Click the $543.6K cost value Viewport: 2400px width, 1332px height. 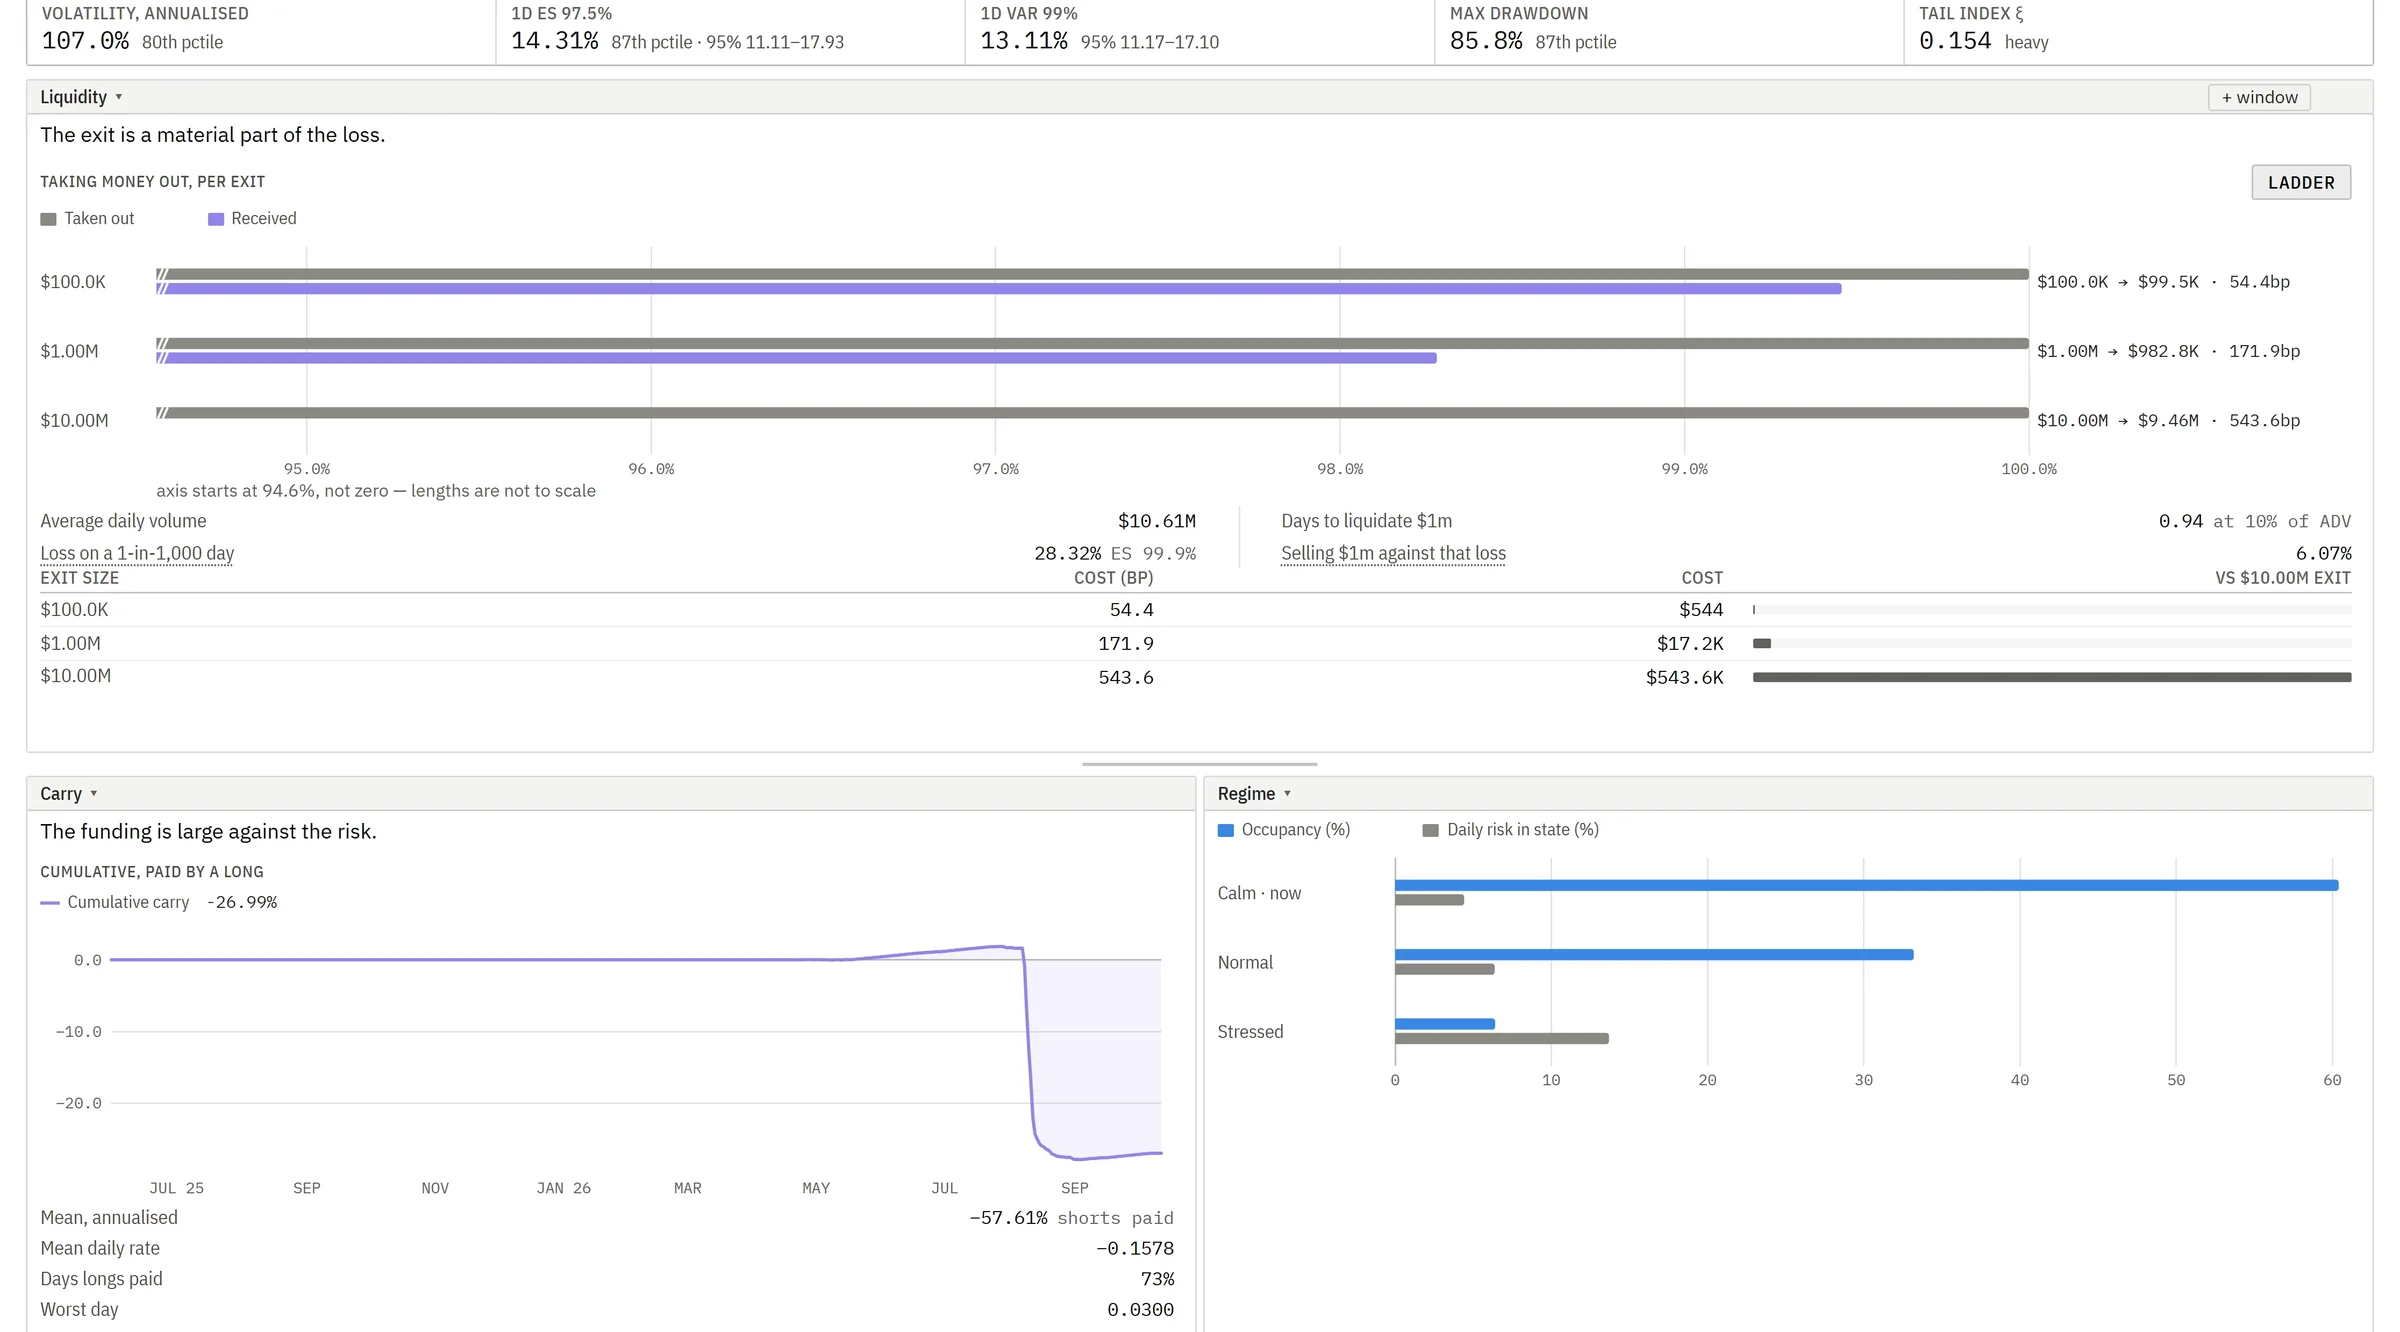point(1684,678)
